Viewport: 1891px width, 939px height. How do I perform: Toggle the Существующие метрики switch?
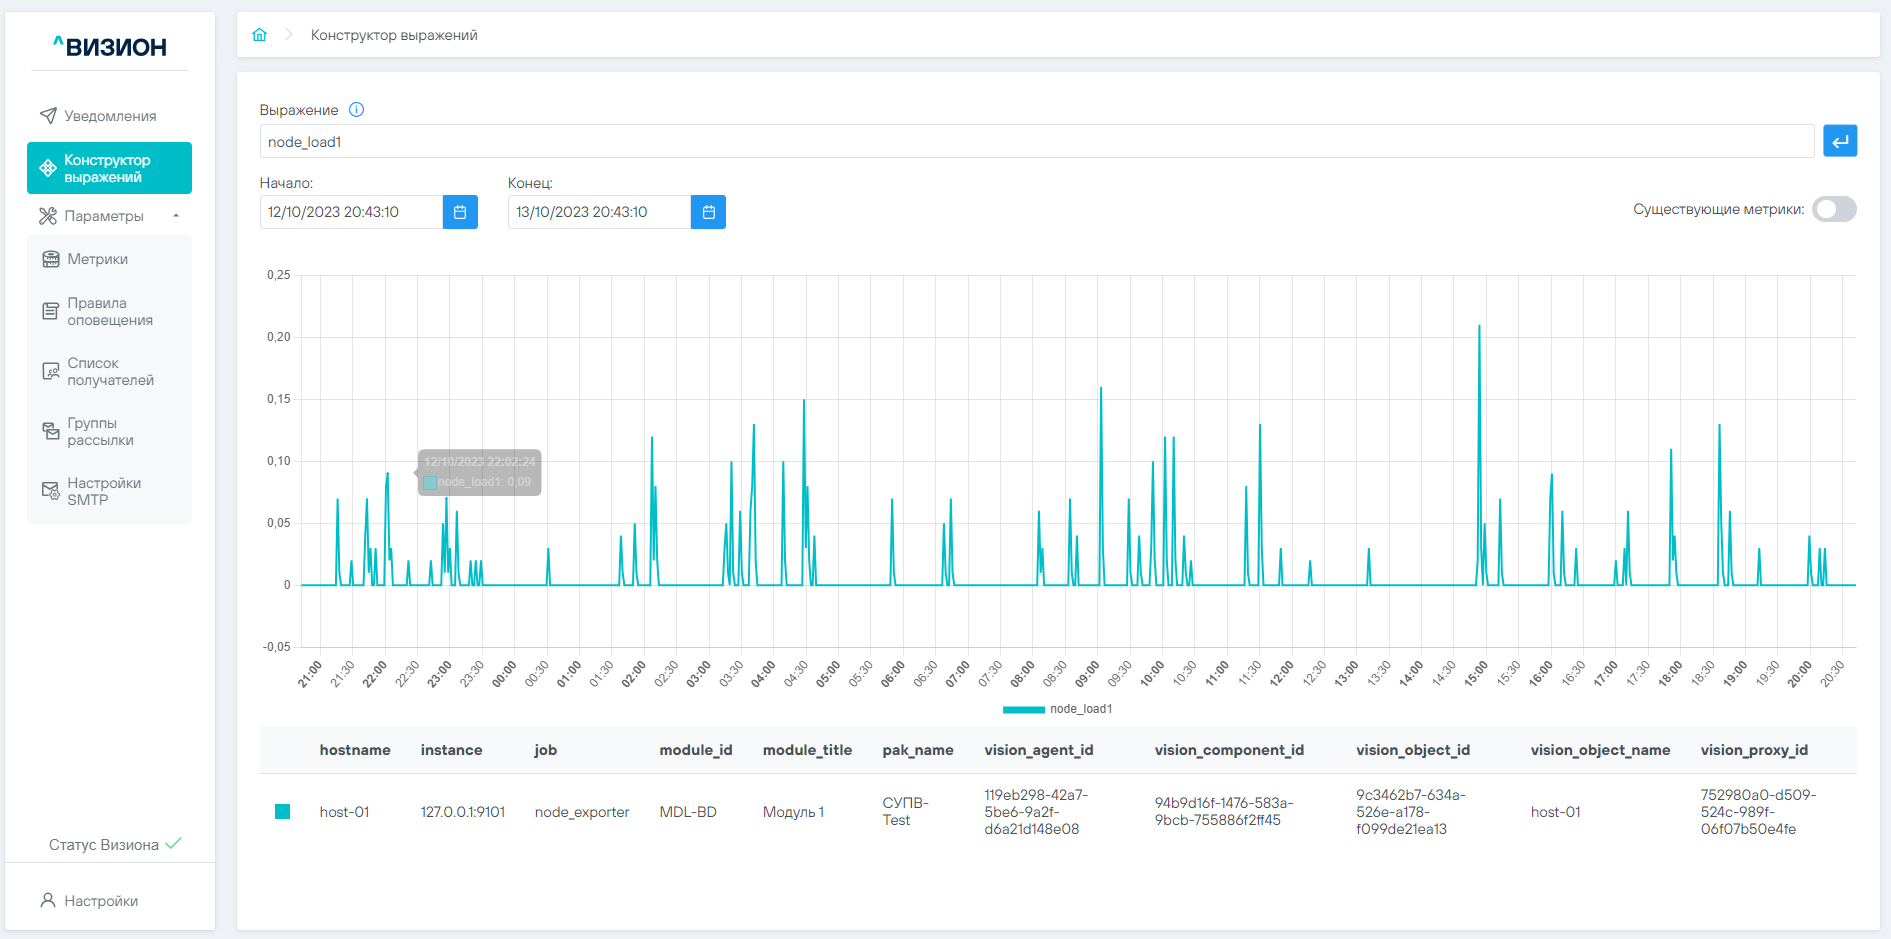1834,209
